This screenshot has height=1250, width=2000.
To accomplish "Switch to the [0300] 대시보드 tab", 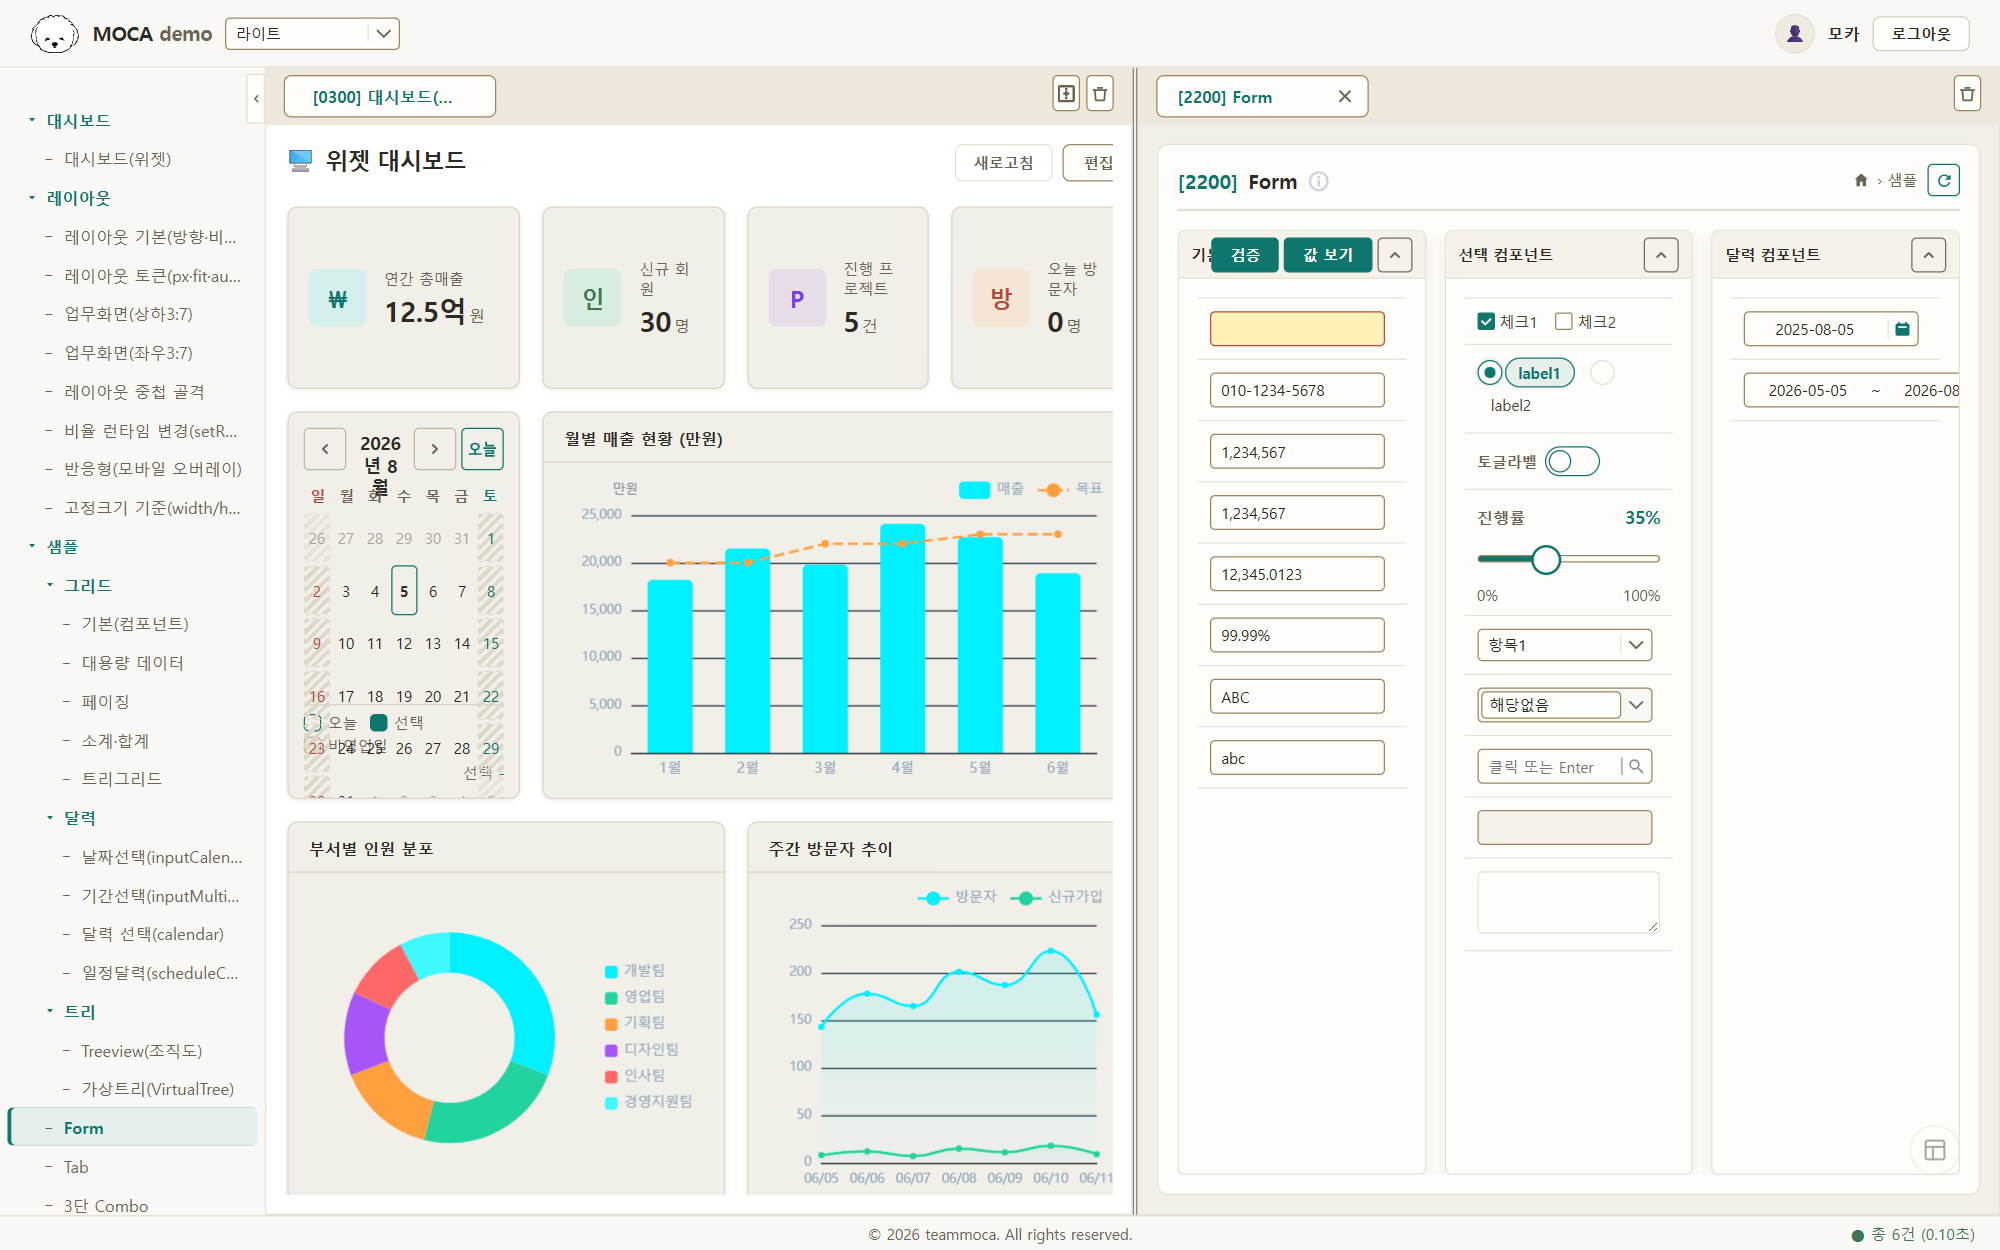I will coord(390,96).
